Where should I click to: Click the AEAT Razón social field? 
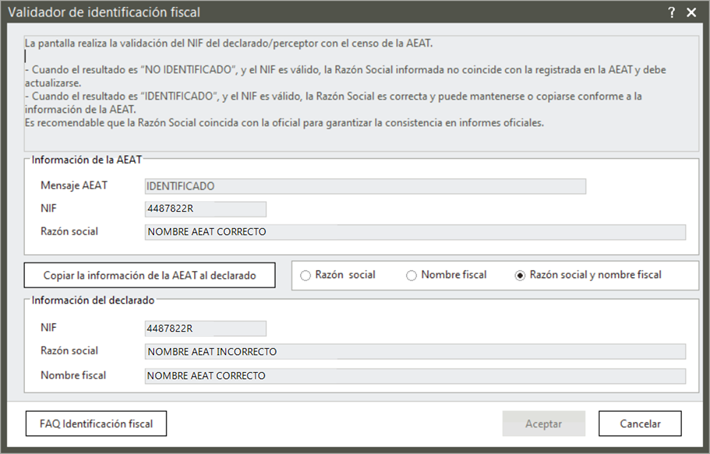415,232
